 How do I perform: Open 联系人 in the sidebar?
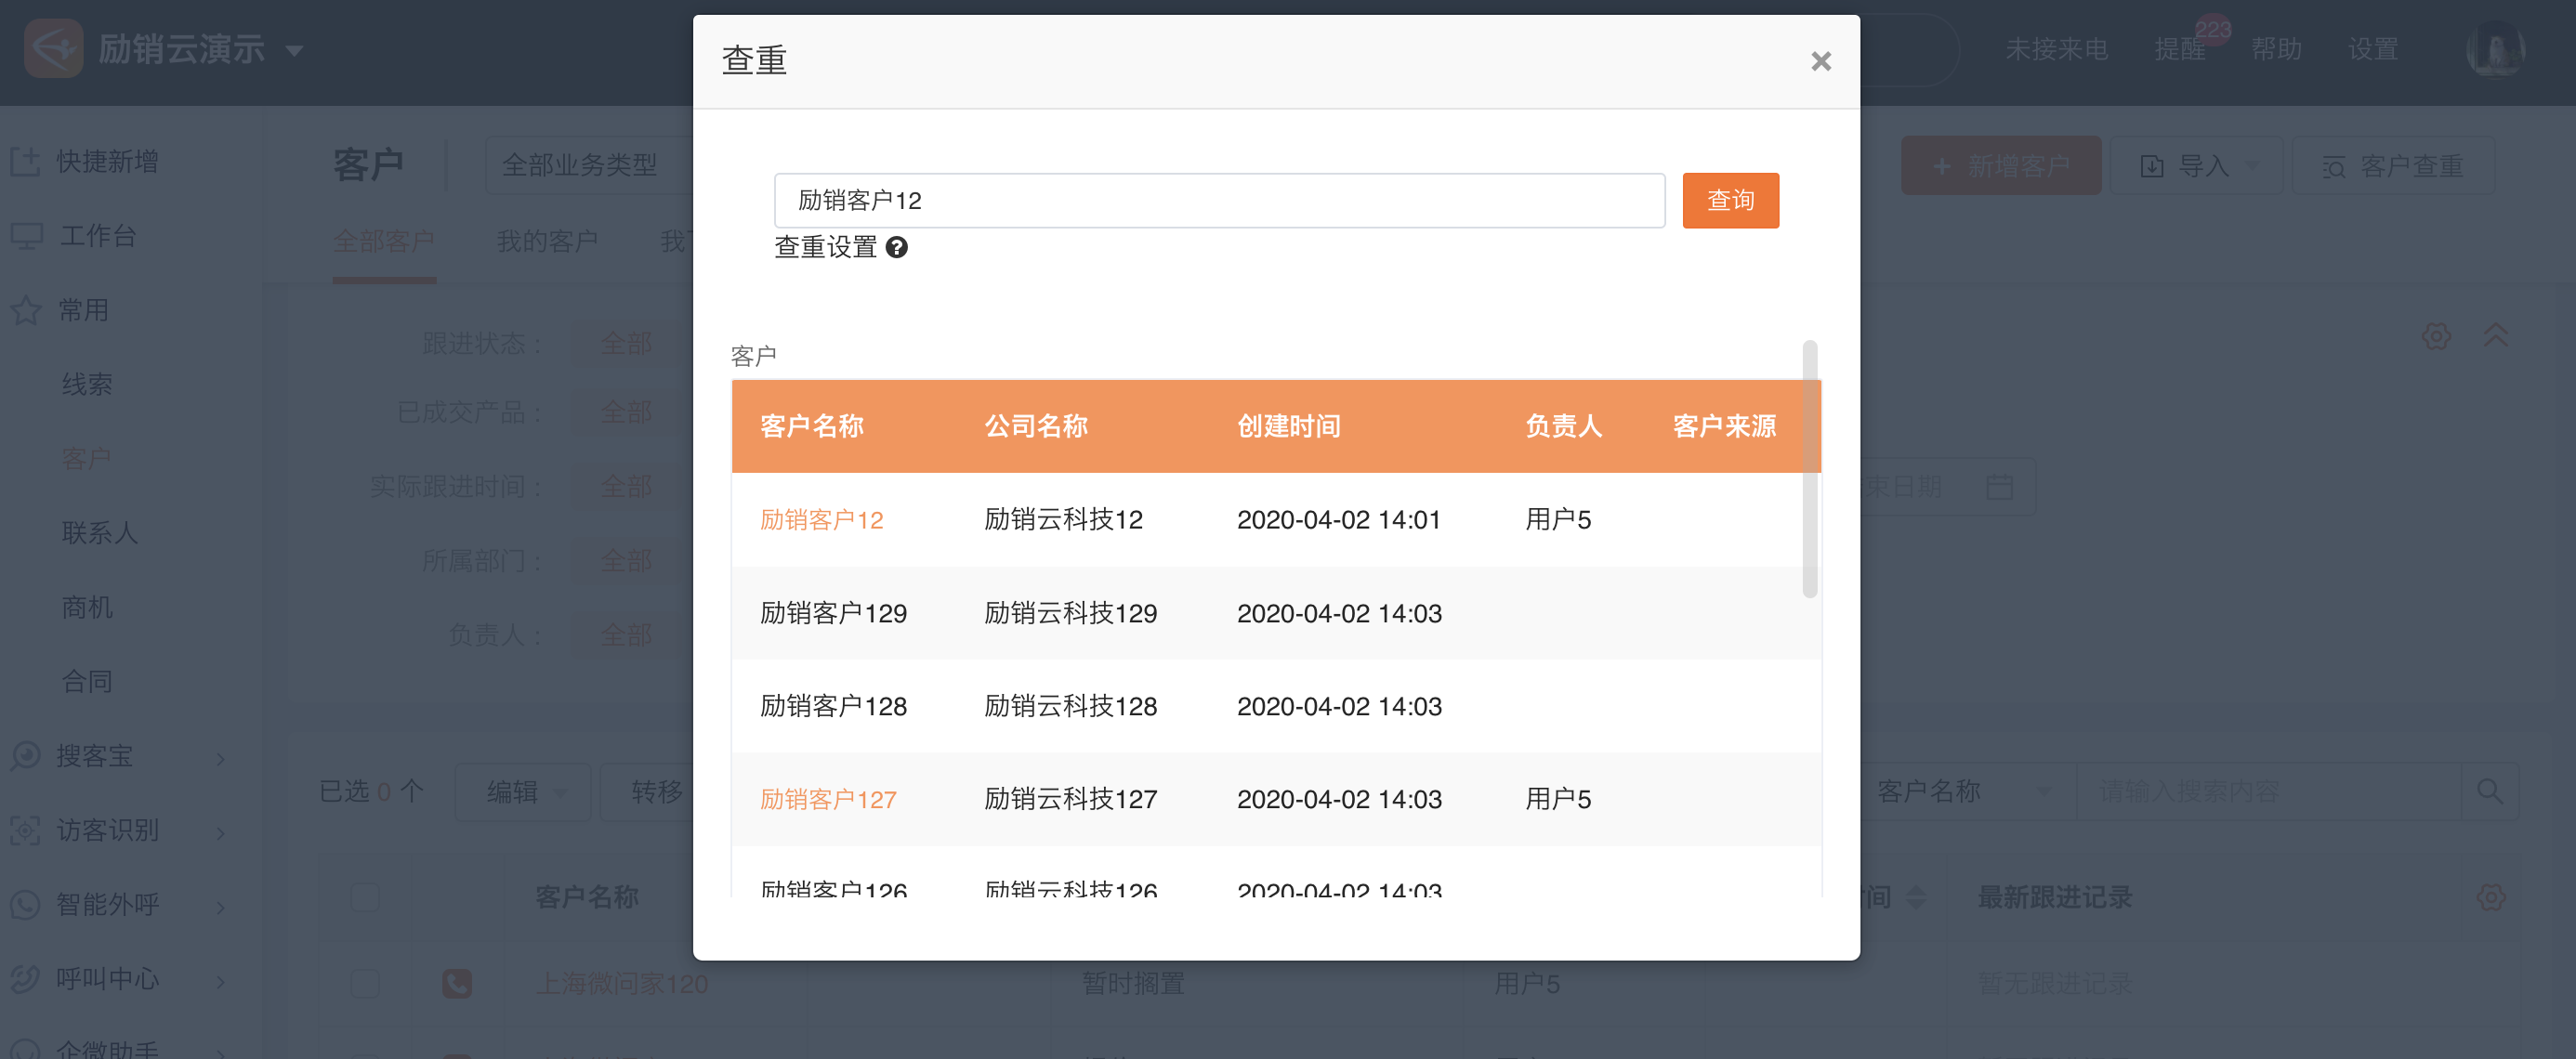coord(99,532)
